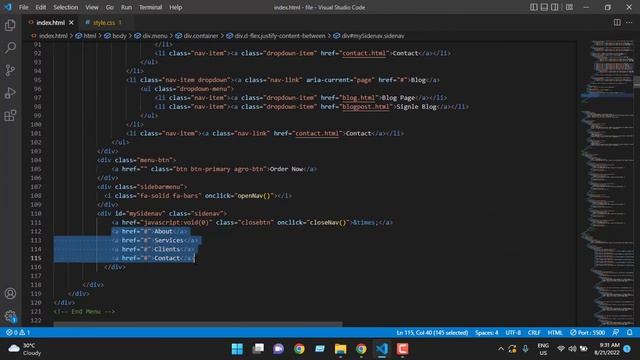The width and height of the screenshot is (640, 360).
Task: Close the index.html tab
Action: pos(71,22)
